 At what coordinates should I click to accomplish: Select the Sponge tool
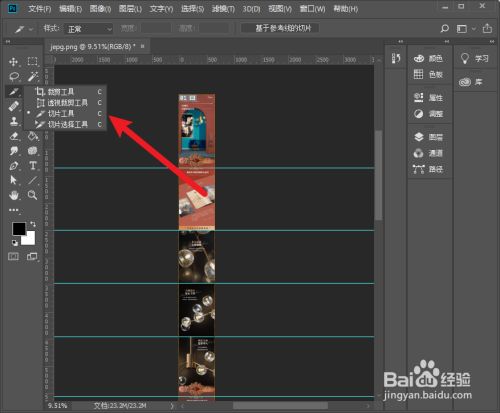click(x=32, y=151)
